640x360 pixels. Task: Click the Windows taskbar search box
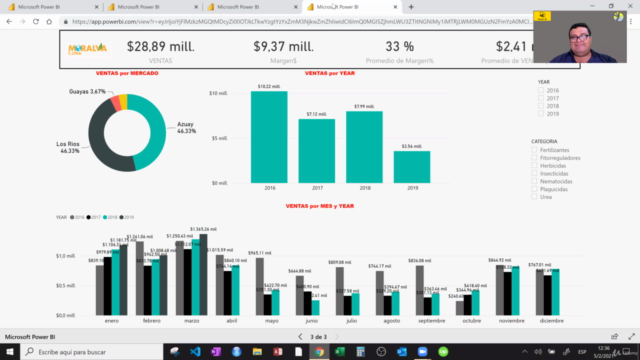(x=91, y=351)
